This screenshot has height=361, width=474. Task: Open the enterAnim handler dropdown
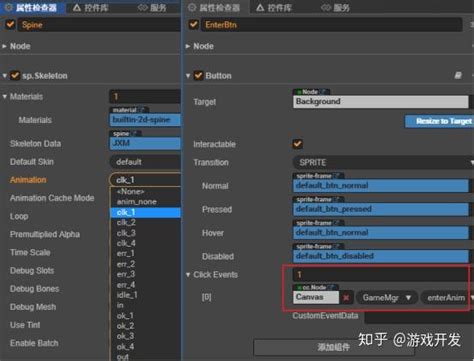[x=447, y=297]
